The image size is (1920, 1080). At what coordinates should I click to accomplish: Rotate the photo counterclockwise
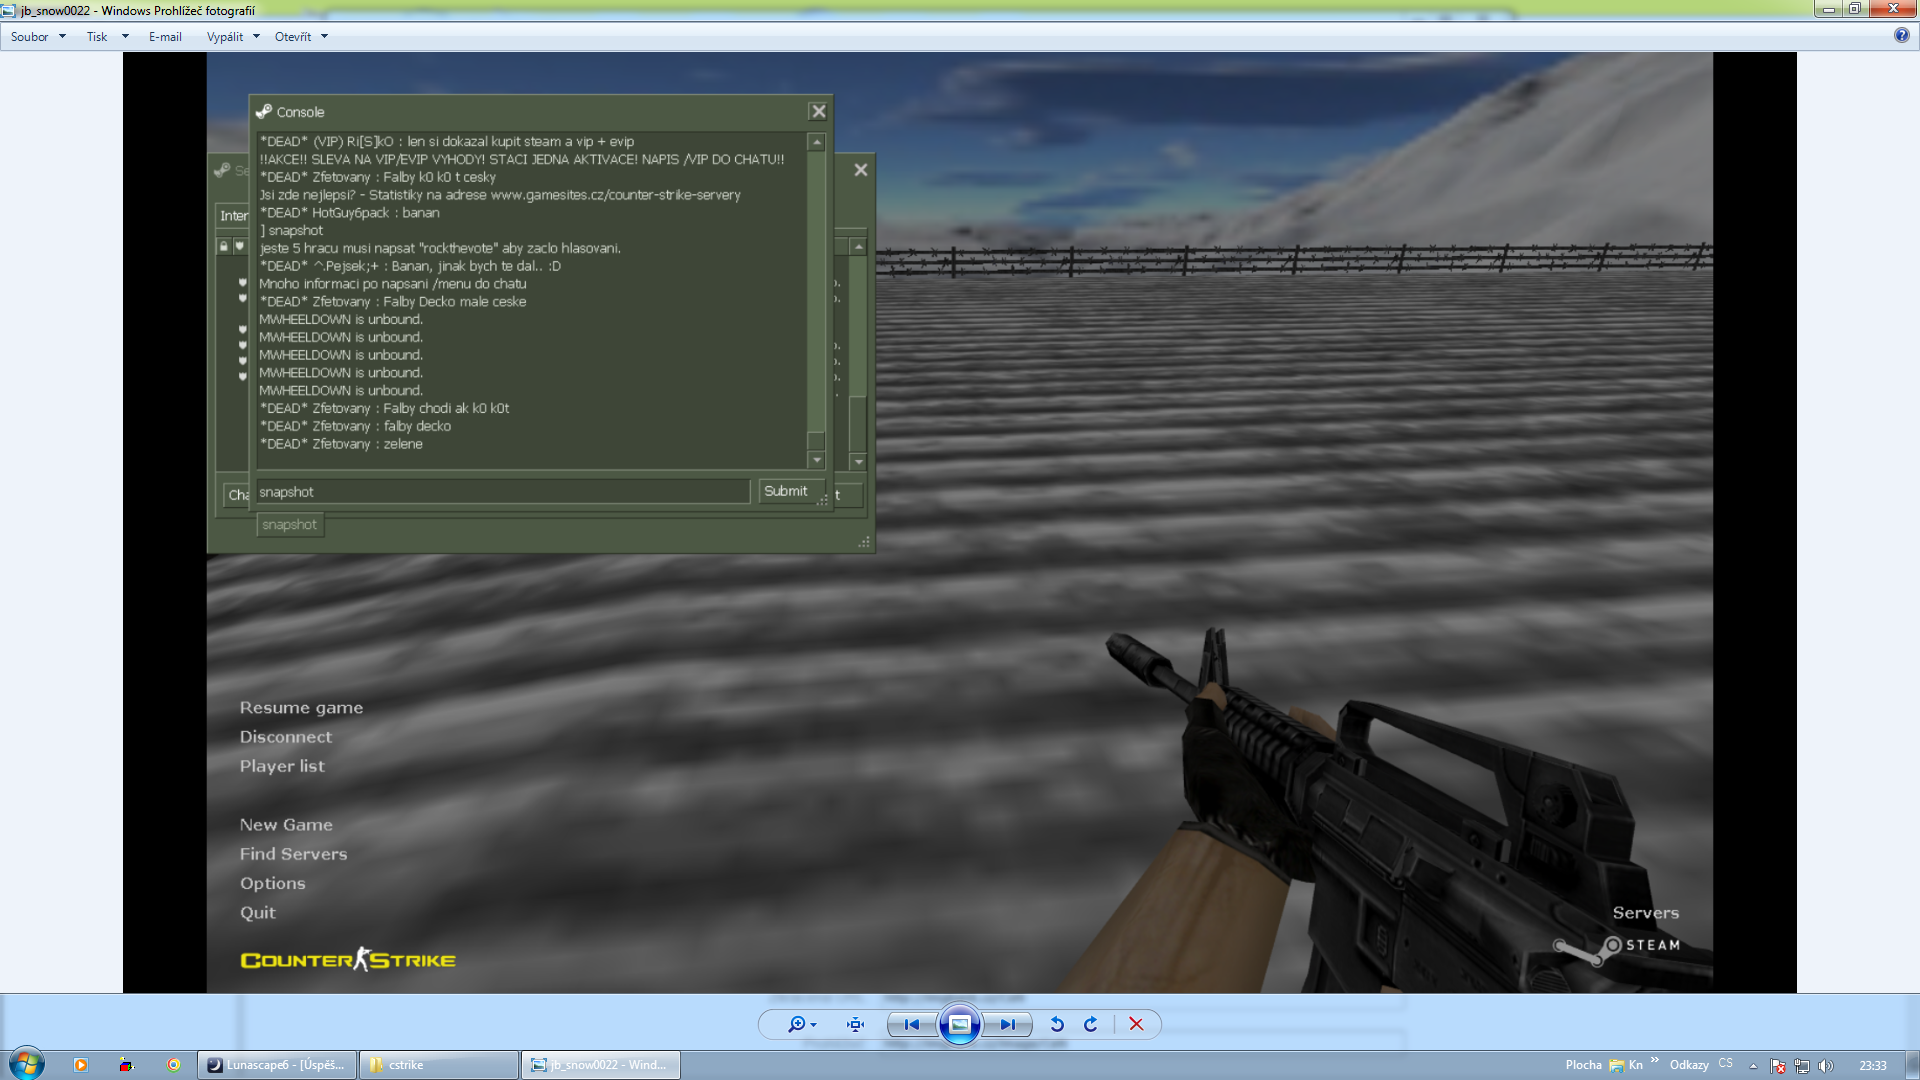coord(1056,1024)
